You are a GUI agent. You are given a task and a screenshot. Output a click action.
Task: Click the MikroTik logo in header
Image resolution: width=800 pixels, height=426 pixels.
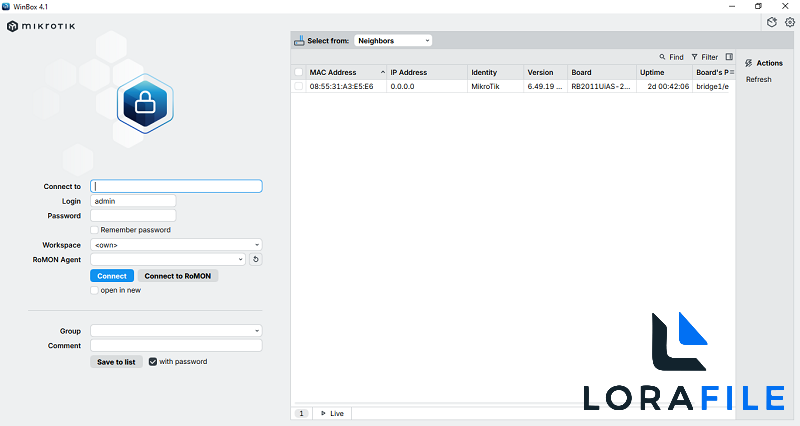coord(41,26)
